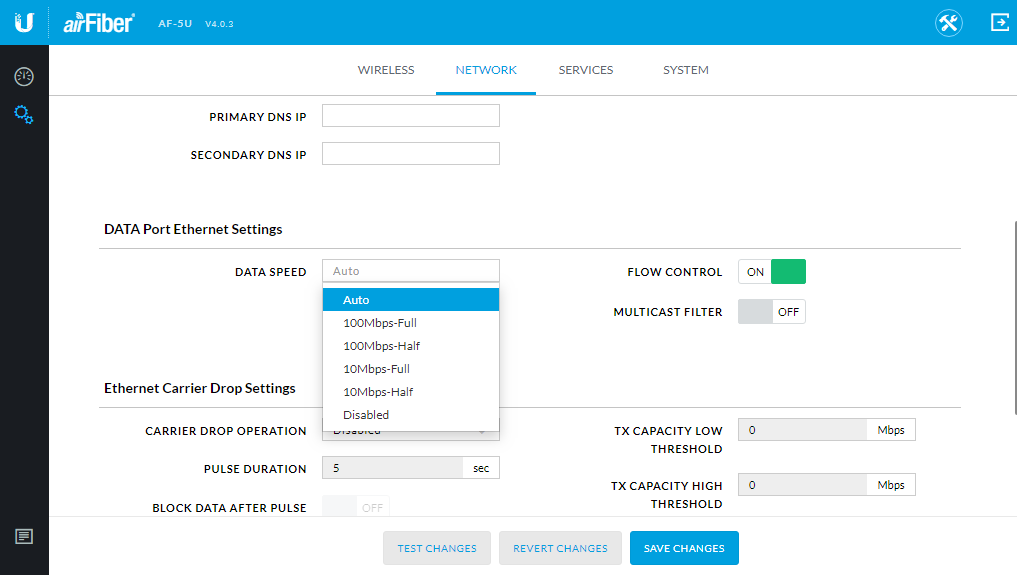Image resolution: width=1017 pixels, height=575 pixels.
Task: Toggle Flow Control switch off
Action: coord(772,272)
